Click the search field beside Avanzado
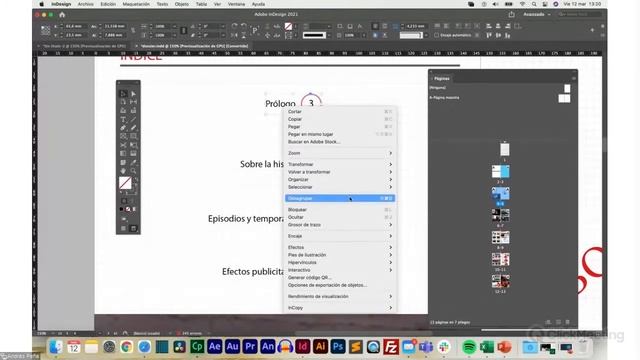 coord(579,14)
